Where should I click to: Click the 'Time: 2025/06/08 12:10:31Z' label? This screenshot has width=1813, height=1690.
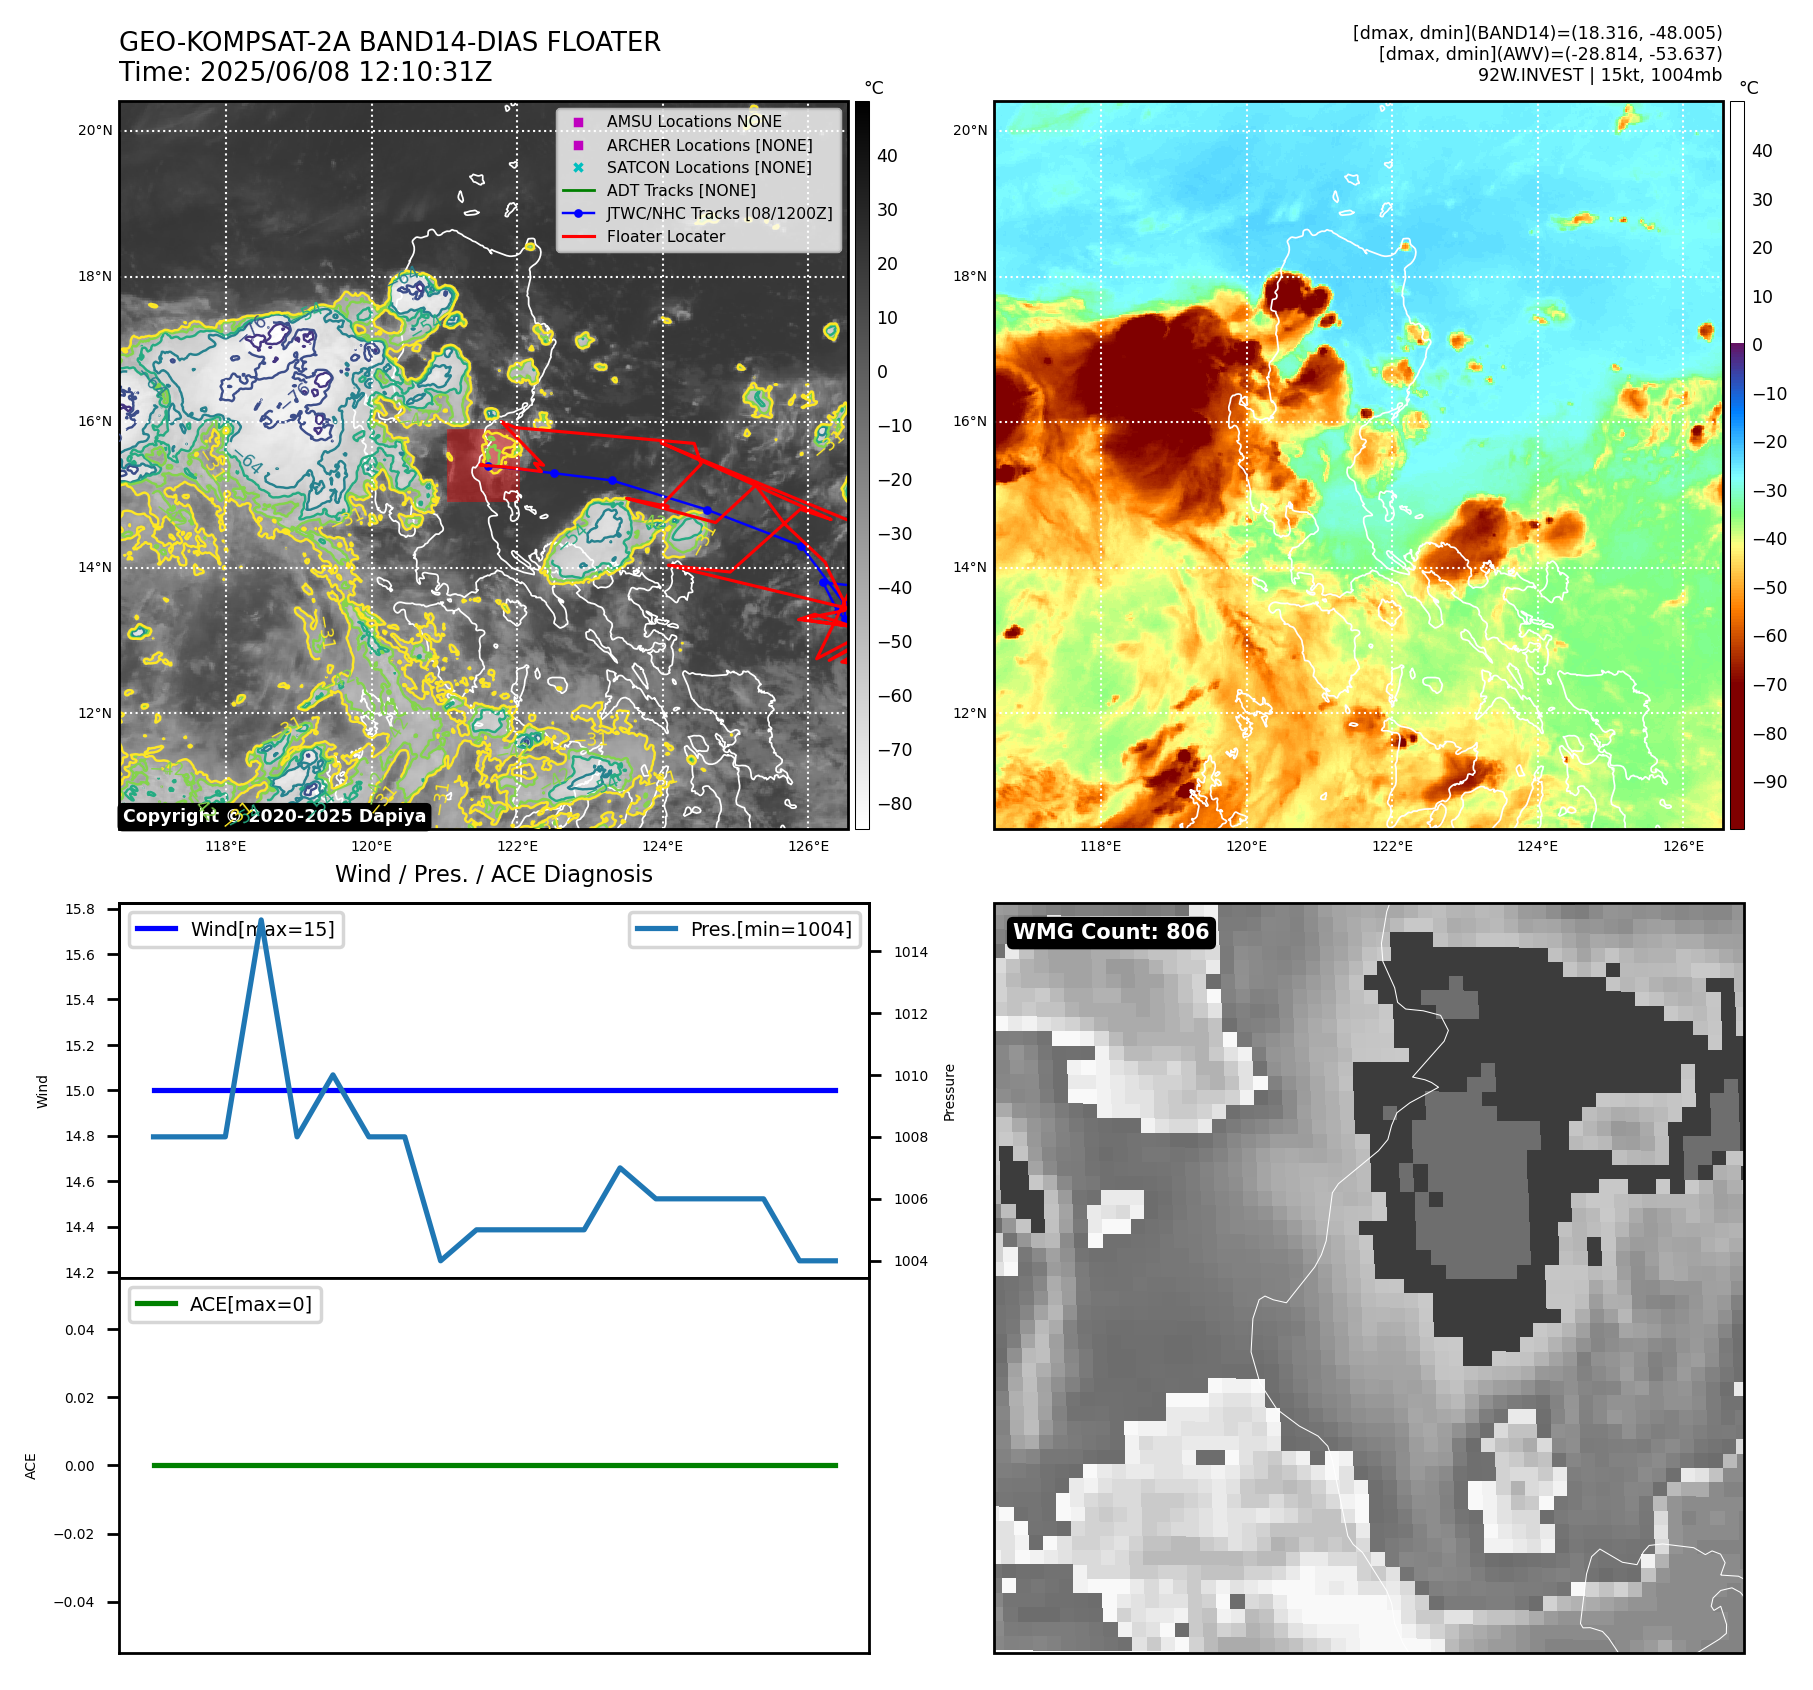click(306, 72)
